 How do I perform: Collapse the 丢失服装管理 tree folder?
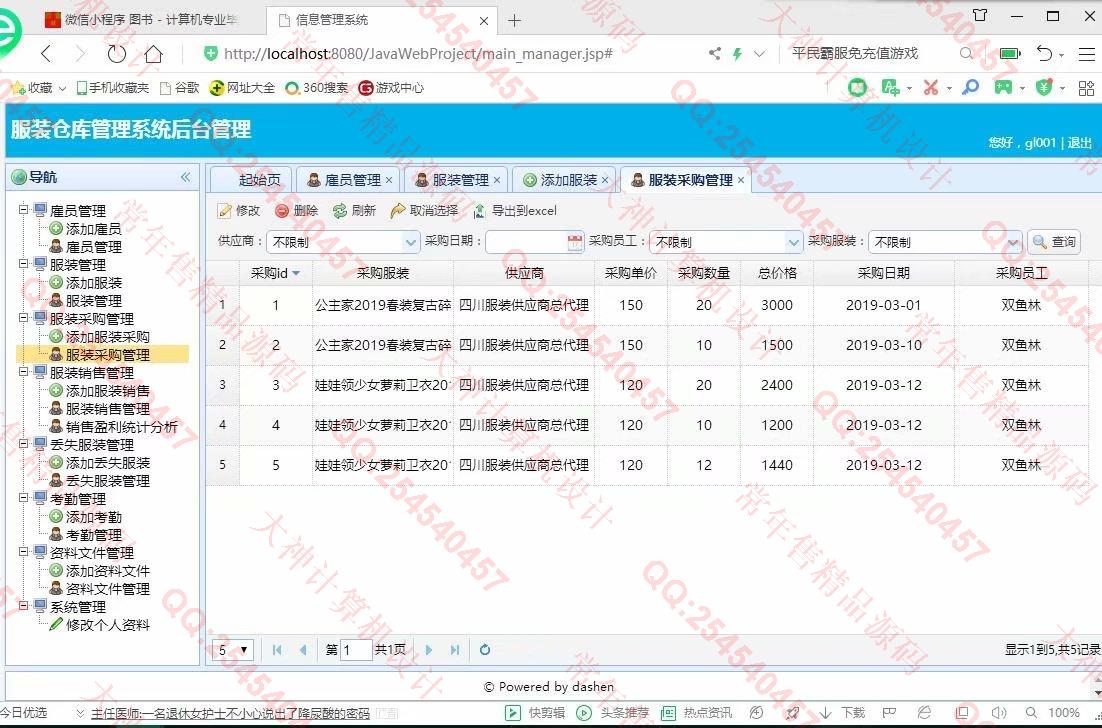tap(24, 444)
